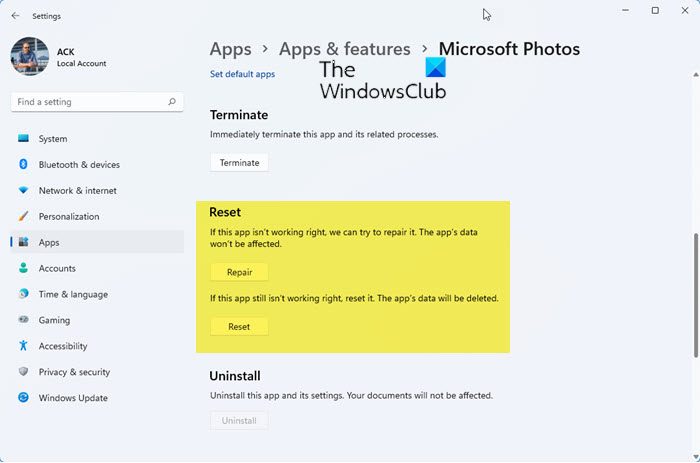Click the Personalization paintbrush icon
700x463 pixels.
pyautogui.click(x=23, y=216)
